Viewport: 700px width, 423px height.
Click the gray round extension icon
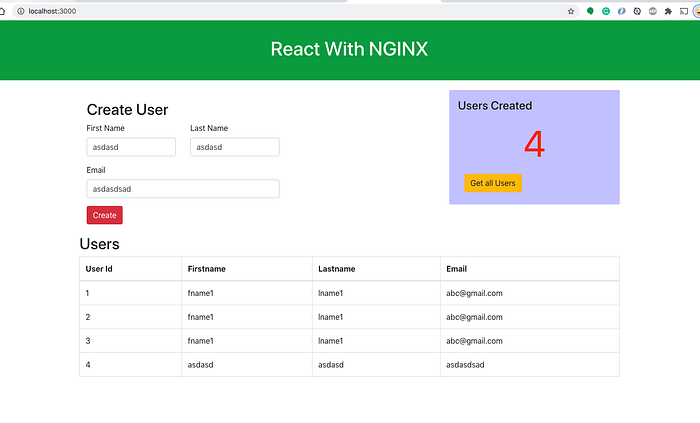653,11
